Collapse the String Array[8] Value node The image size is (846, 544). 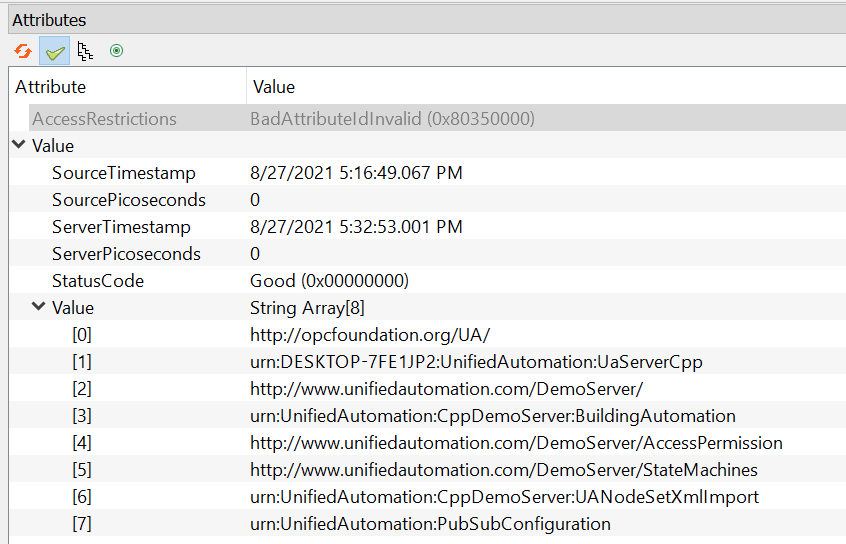click(x=38, y=307)
